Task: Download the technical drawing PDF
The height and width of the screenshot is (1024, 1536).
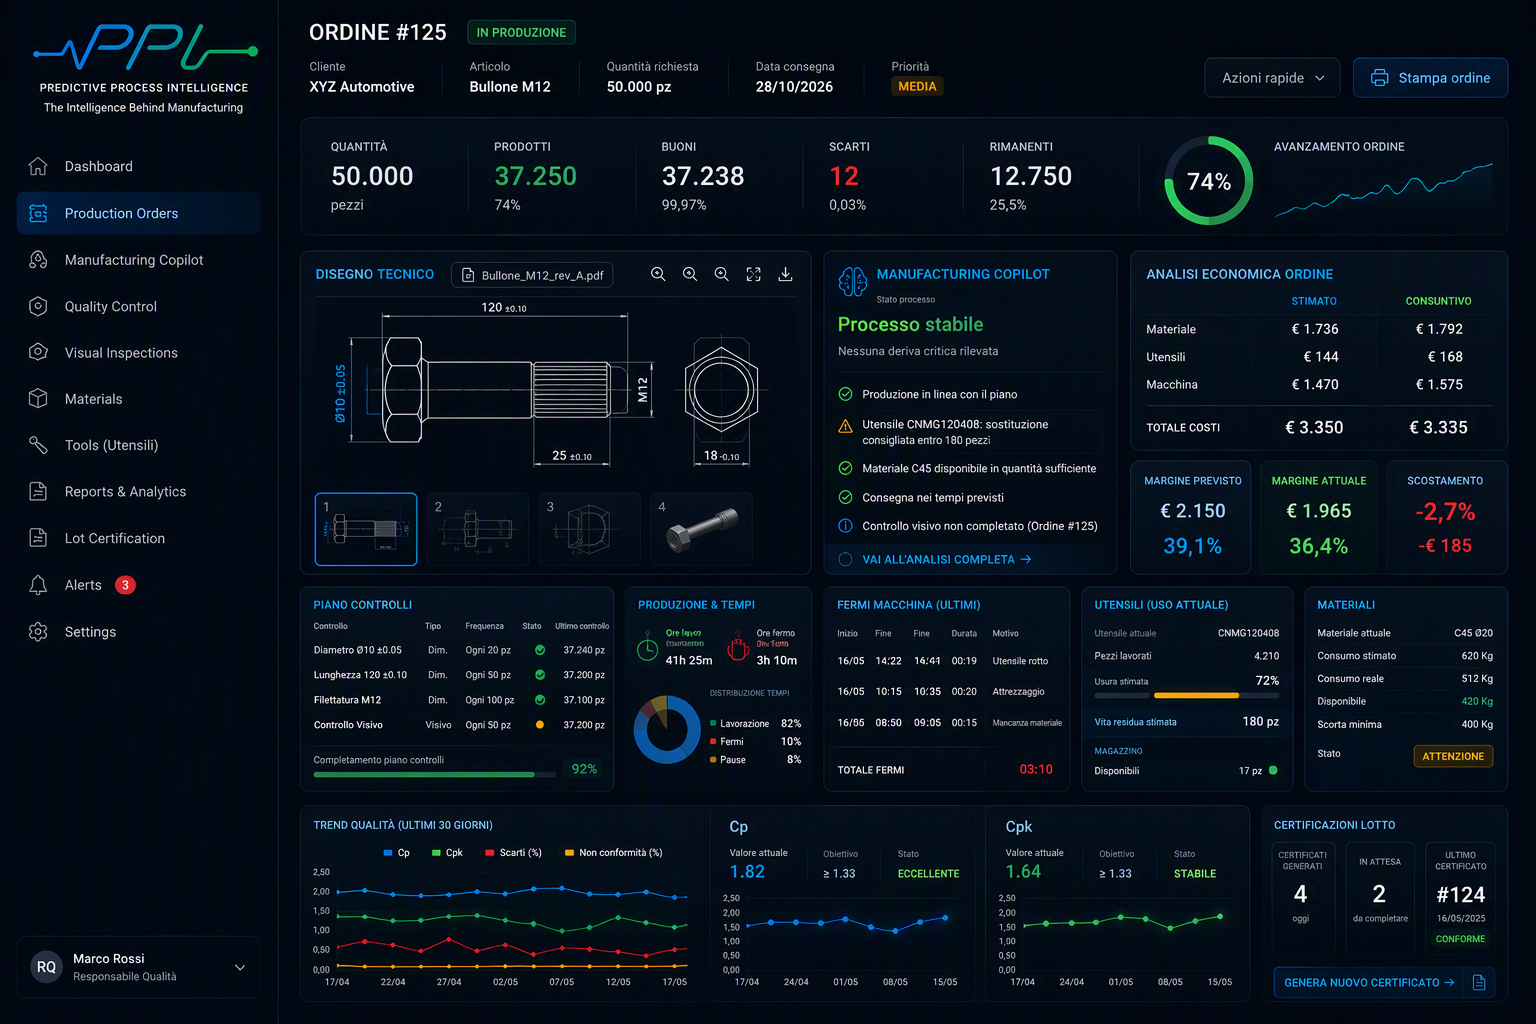Action: tap(785, 274)
